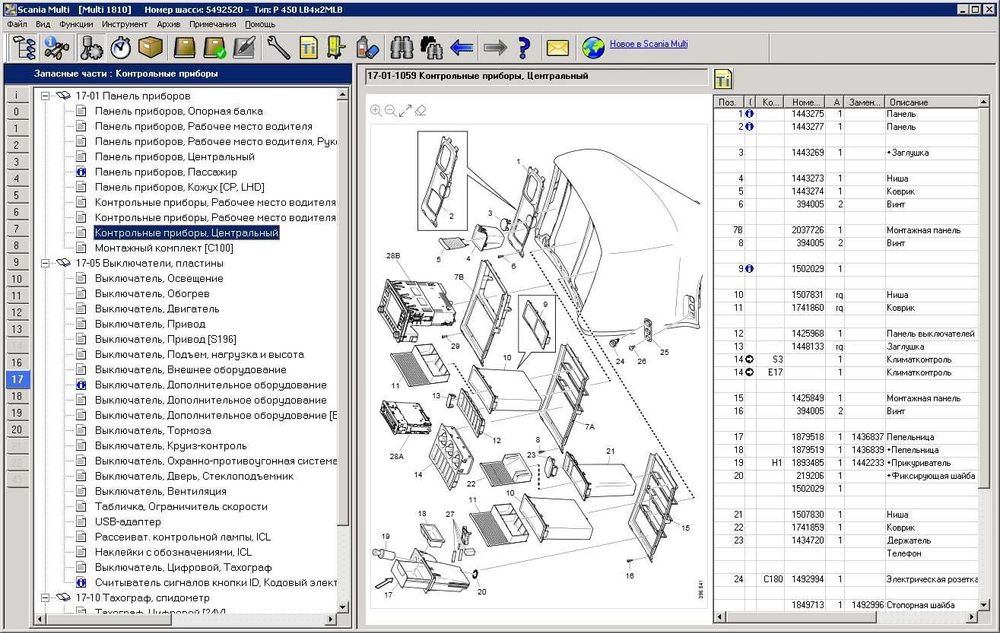This screenshot has height=633, width=1000.
Task: Open the Файл menu
Action: tap(16, 23)
